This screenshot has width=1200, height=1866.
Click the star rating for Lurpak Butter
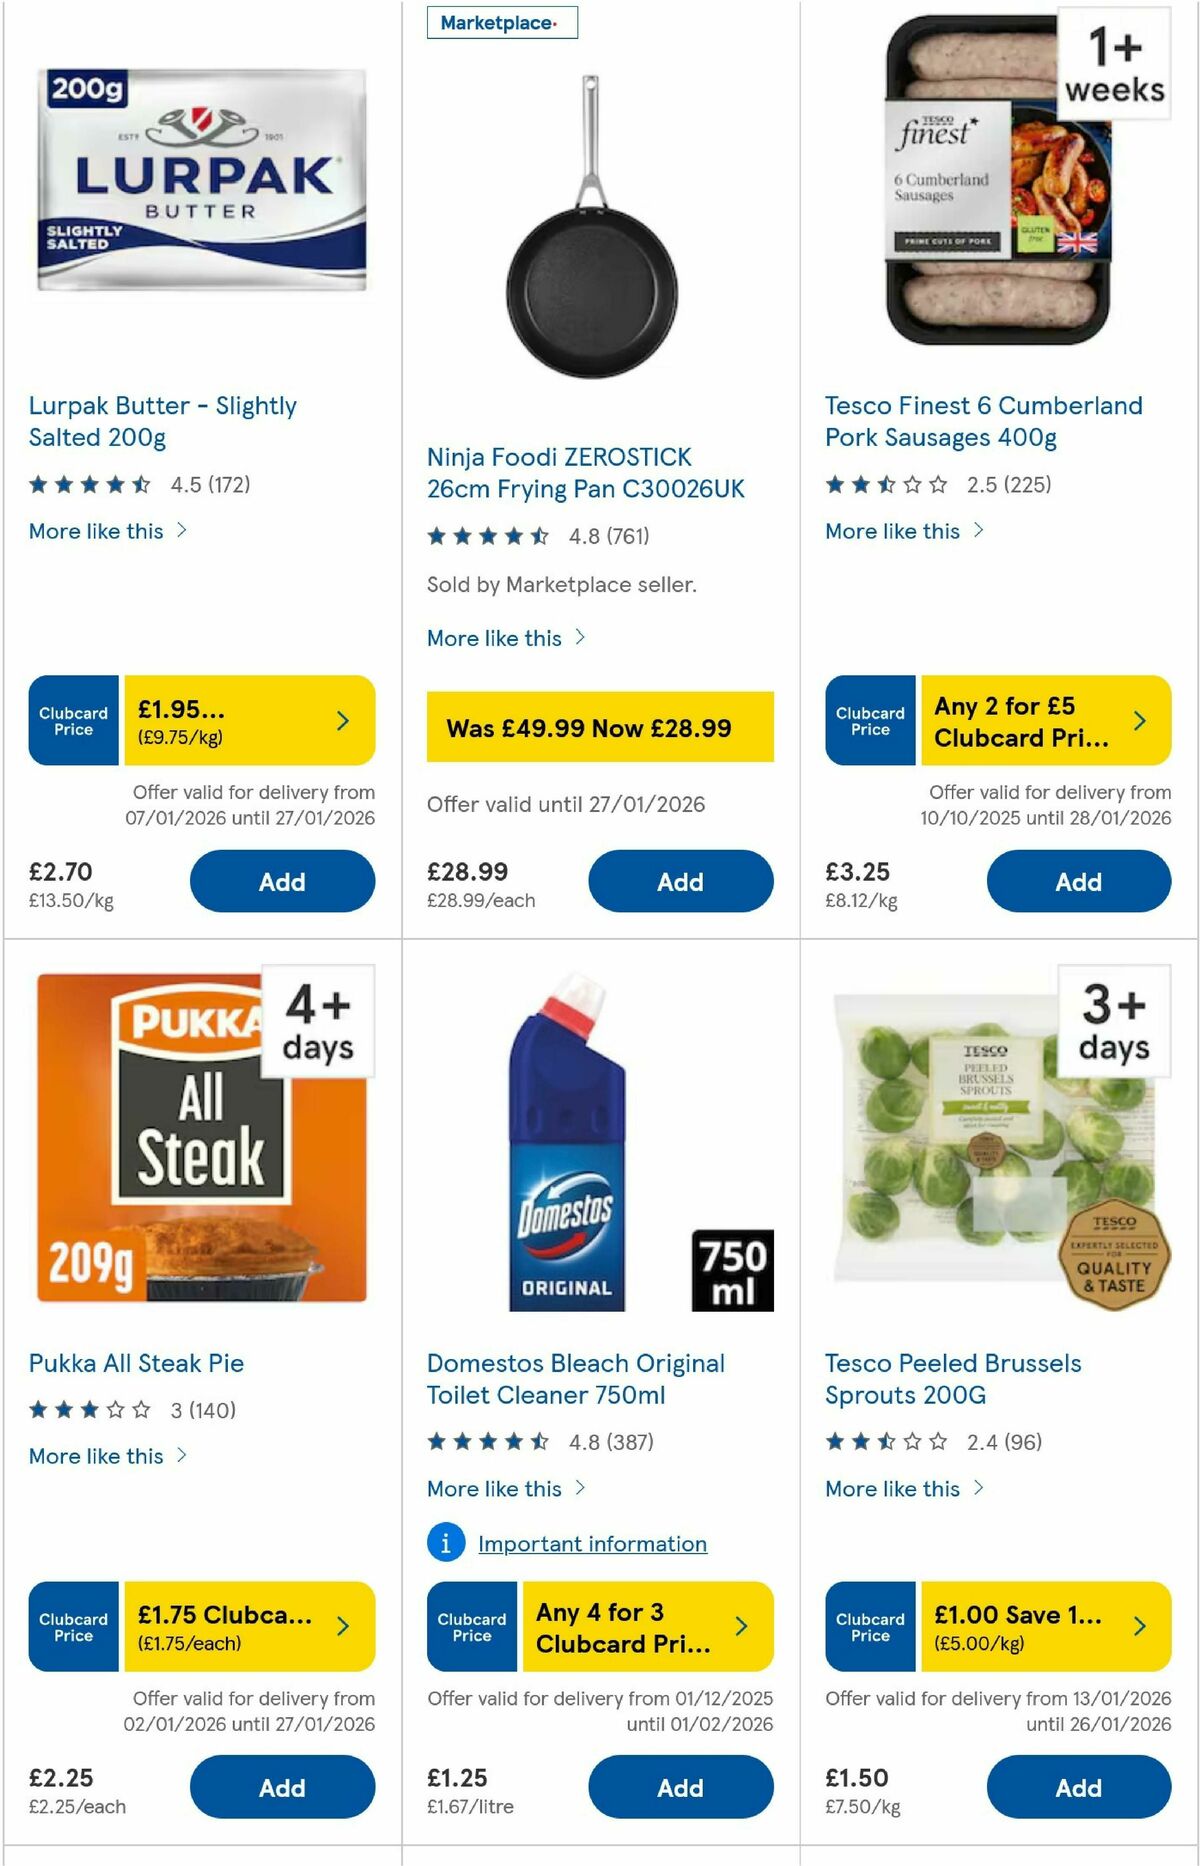[x=86, y=484]
